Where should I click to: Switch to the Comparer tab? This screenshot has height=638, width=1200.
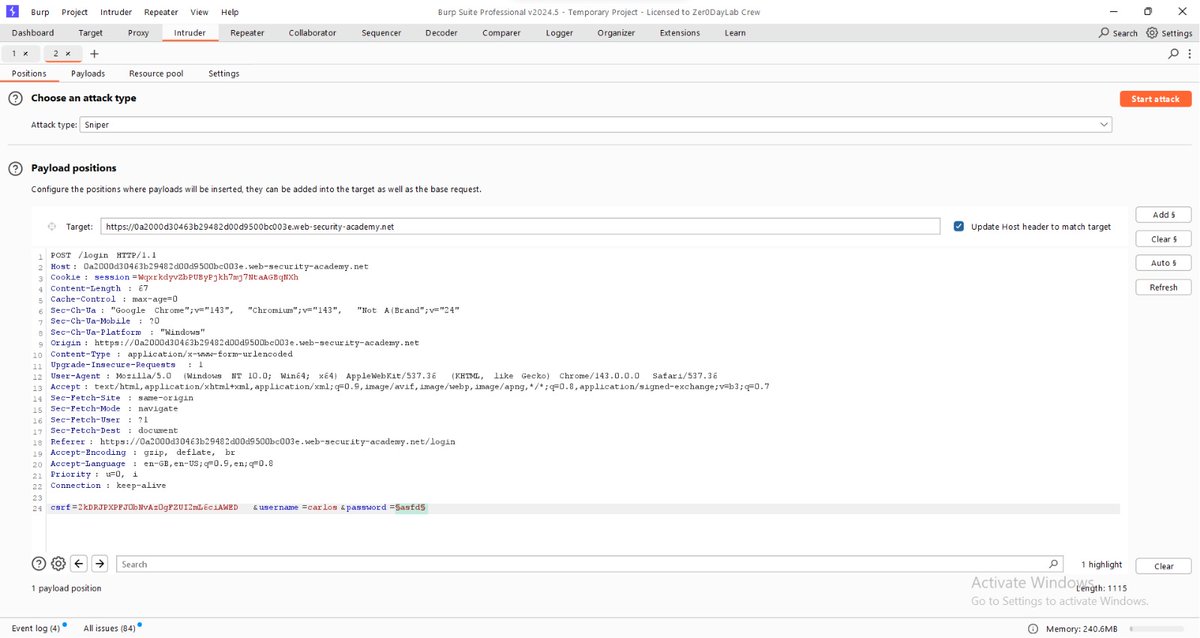point(501,33)
